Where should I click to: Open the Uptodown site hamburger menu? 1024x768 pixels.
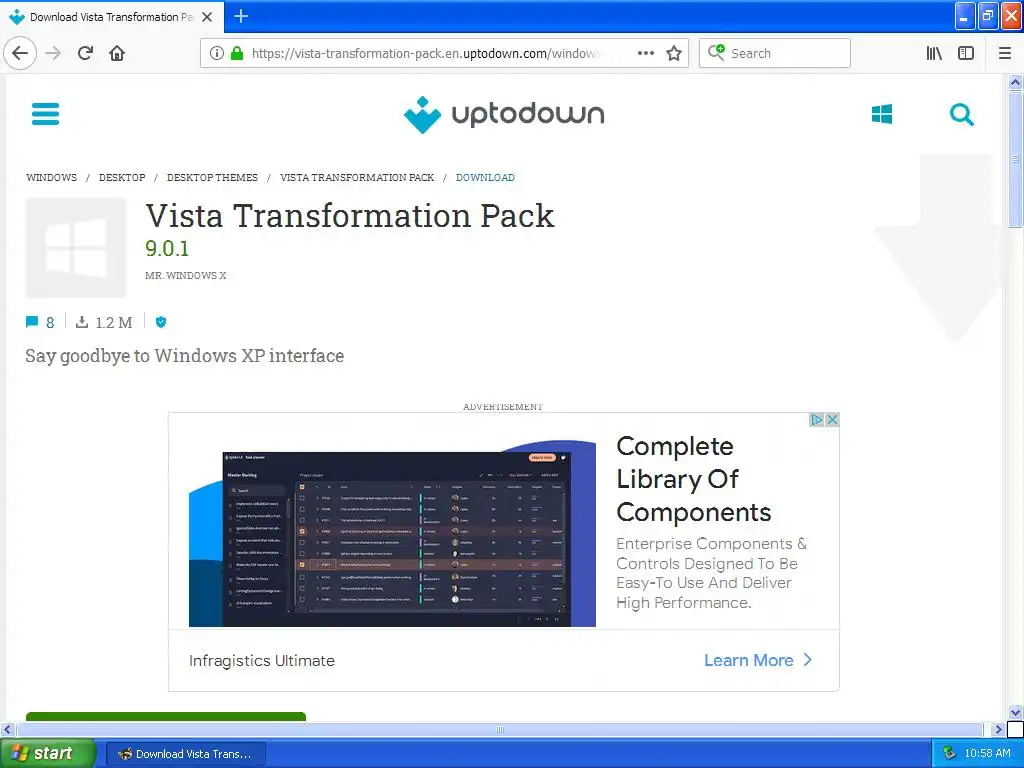pyautogui.click(x=46, y=114)
